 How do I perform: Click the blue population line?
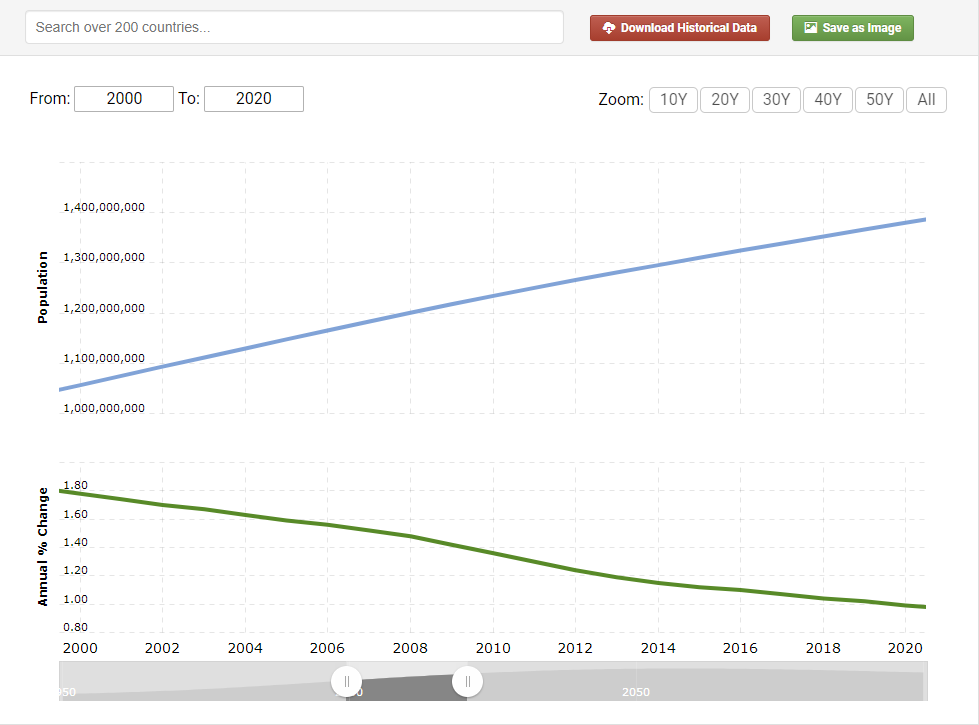[x=494, y=296]
